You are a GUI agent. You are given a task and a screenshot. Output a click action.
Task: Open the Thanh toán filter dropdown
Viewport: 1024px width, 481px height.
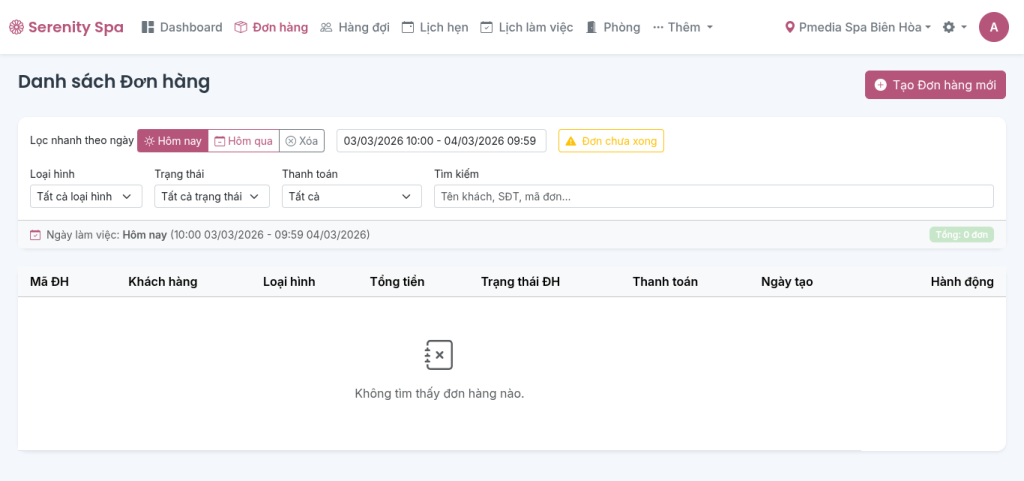(351, 196)
